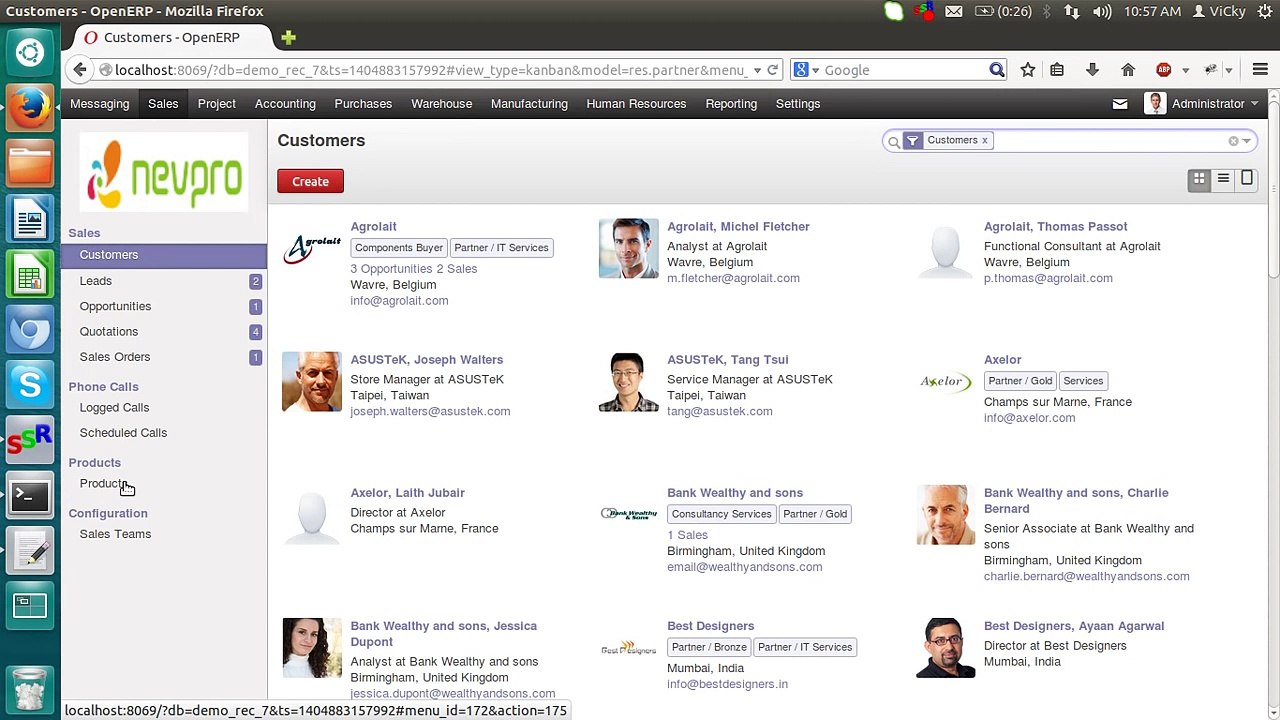Open the Agrolait customer card title

click(373, 226)
